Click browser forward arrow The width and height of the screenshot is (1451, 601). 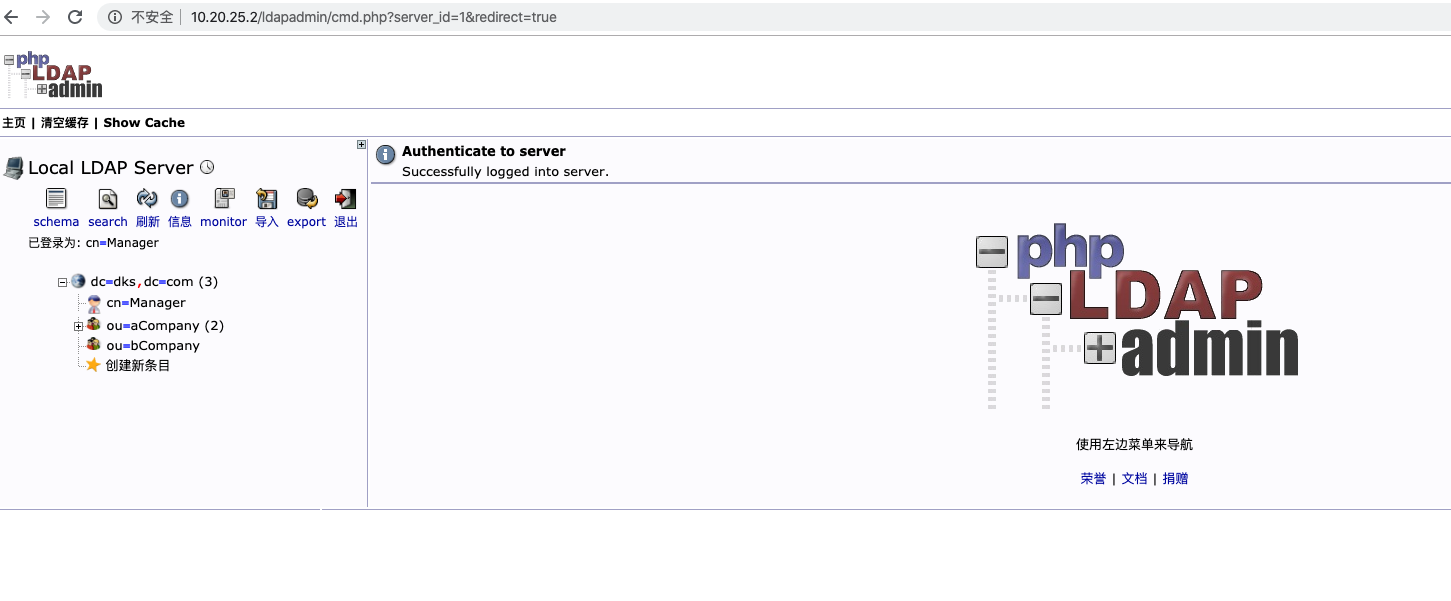43,17
